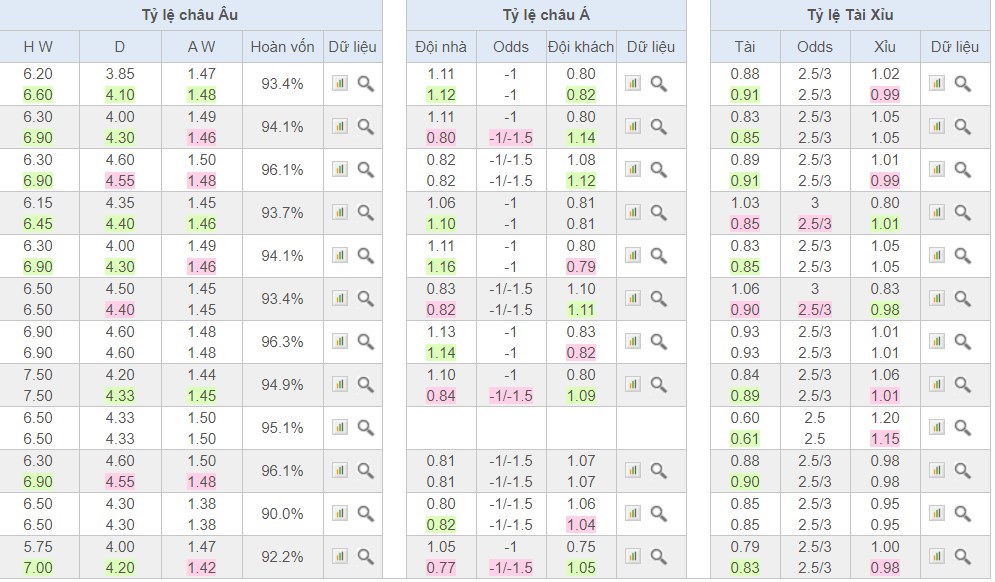Click the 'Xỉu' column header

(885, 47)
